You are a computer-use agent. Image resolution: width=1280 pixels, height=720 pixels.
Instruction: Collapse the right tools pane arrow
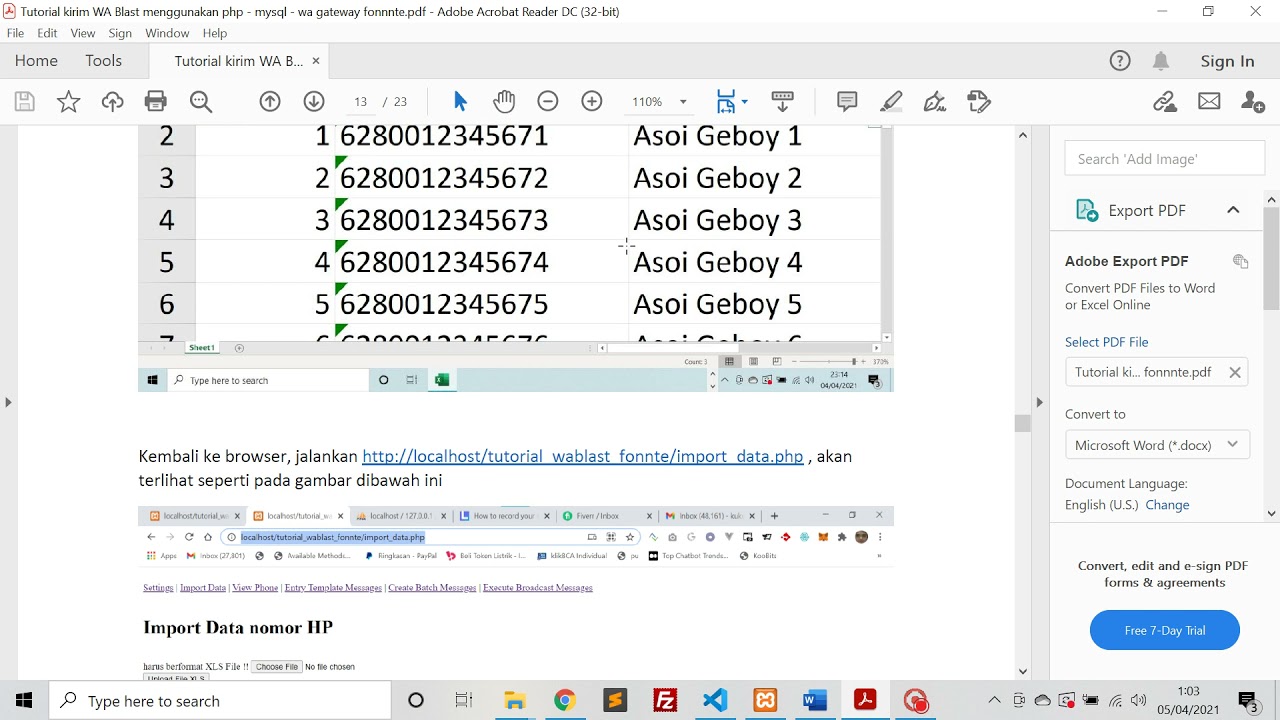tap(1039, 402)
